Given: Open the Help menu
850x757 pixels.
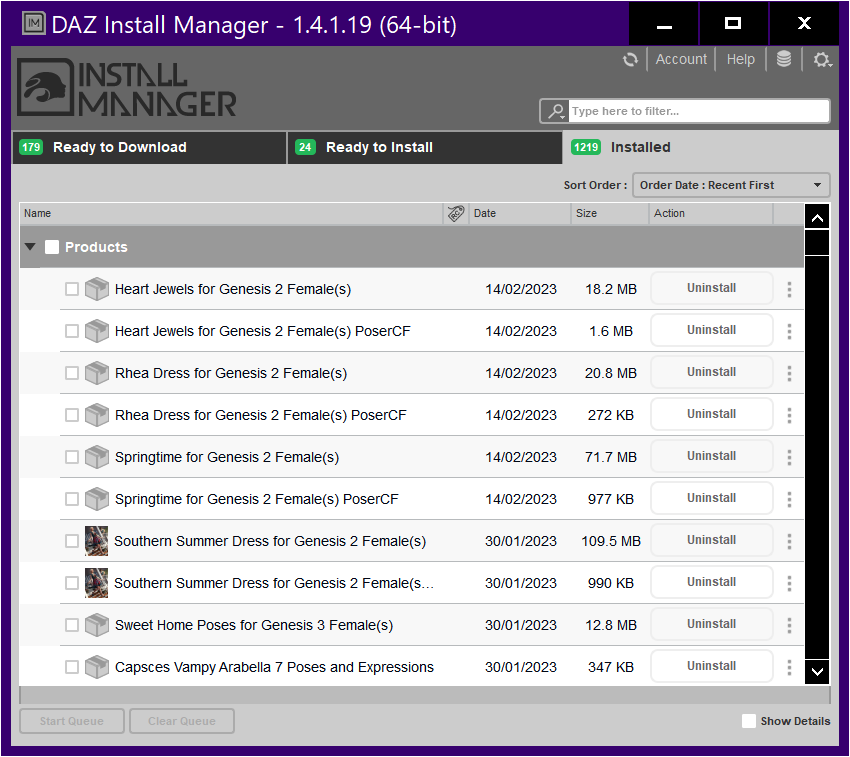Looking at the screenshot, I should click(740, 59).
